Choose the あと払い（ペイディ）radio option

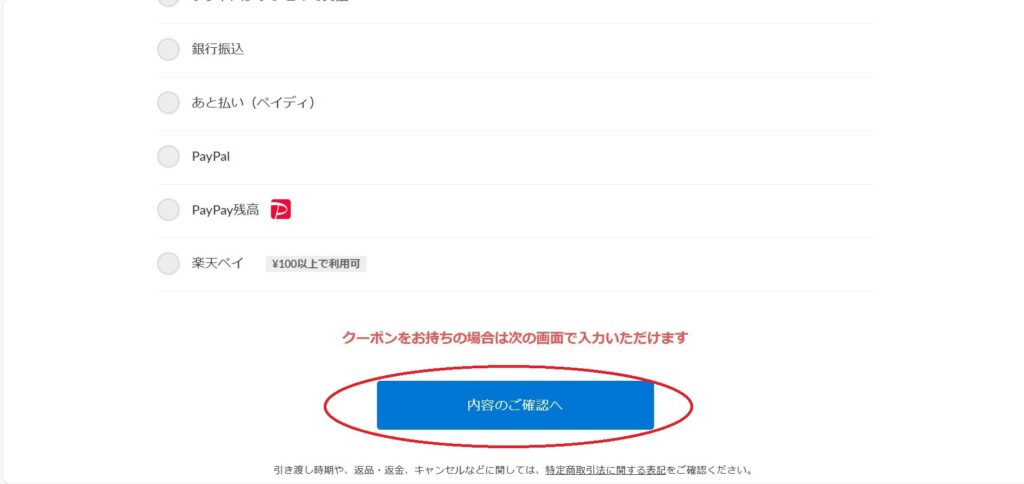coord(168,103)
